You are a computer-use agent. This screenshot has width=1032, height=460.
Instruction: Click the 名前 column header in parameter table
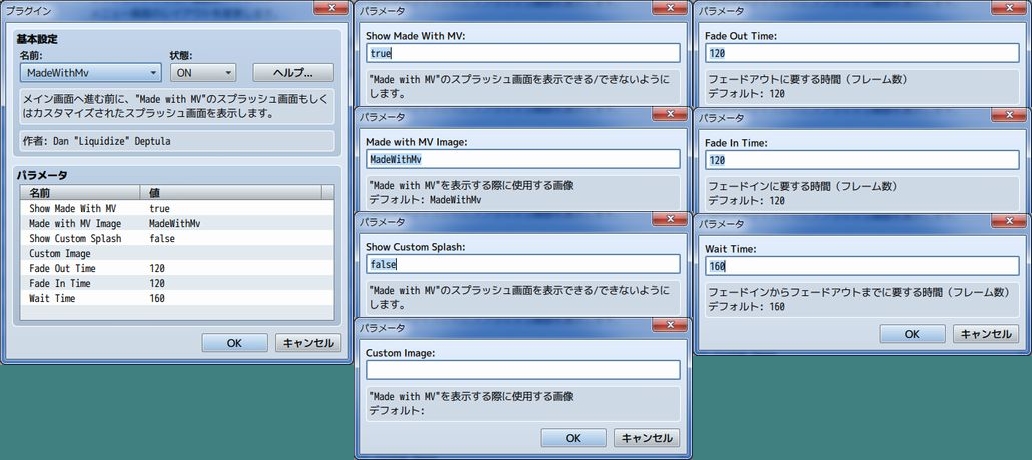[80, 192]
